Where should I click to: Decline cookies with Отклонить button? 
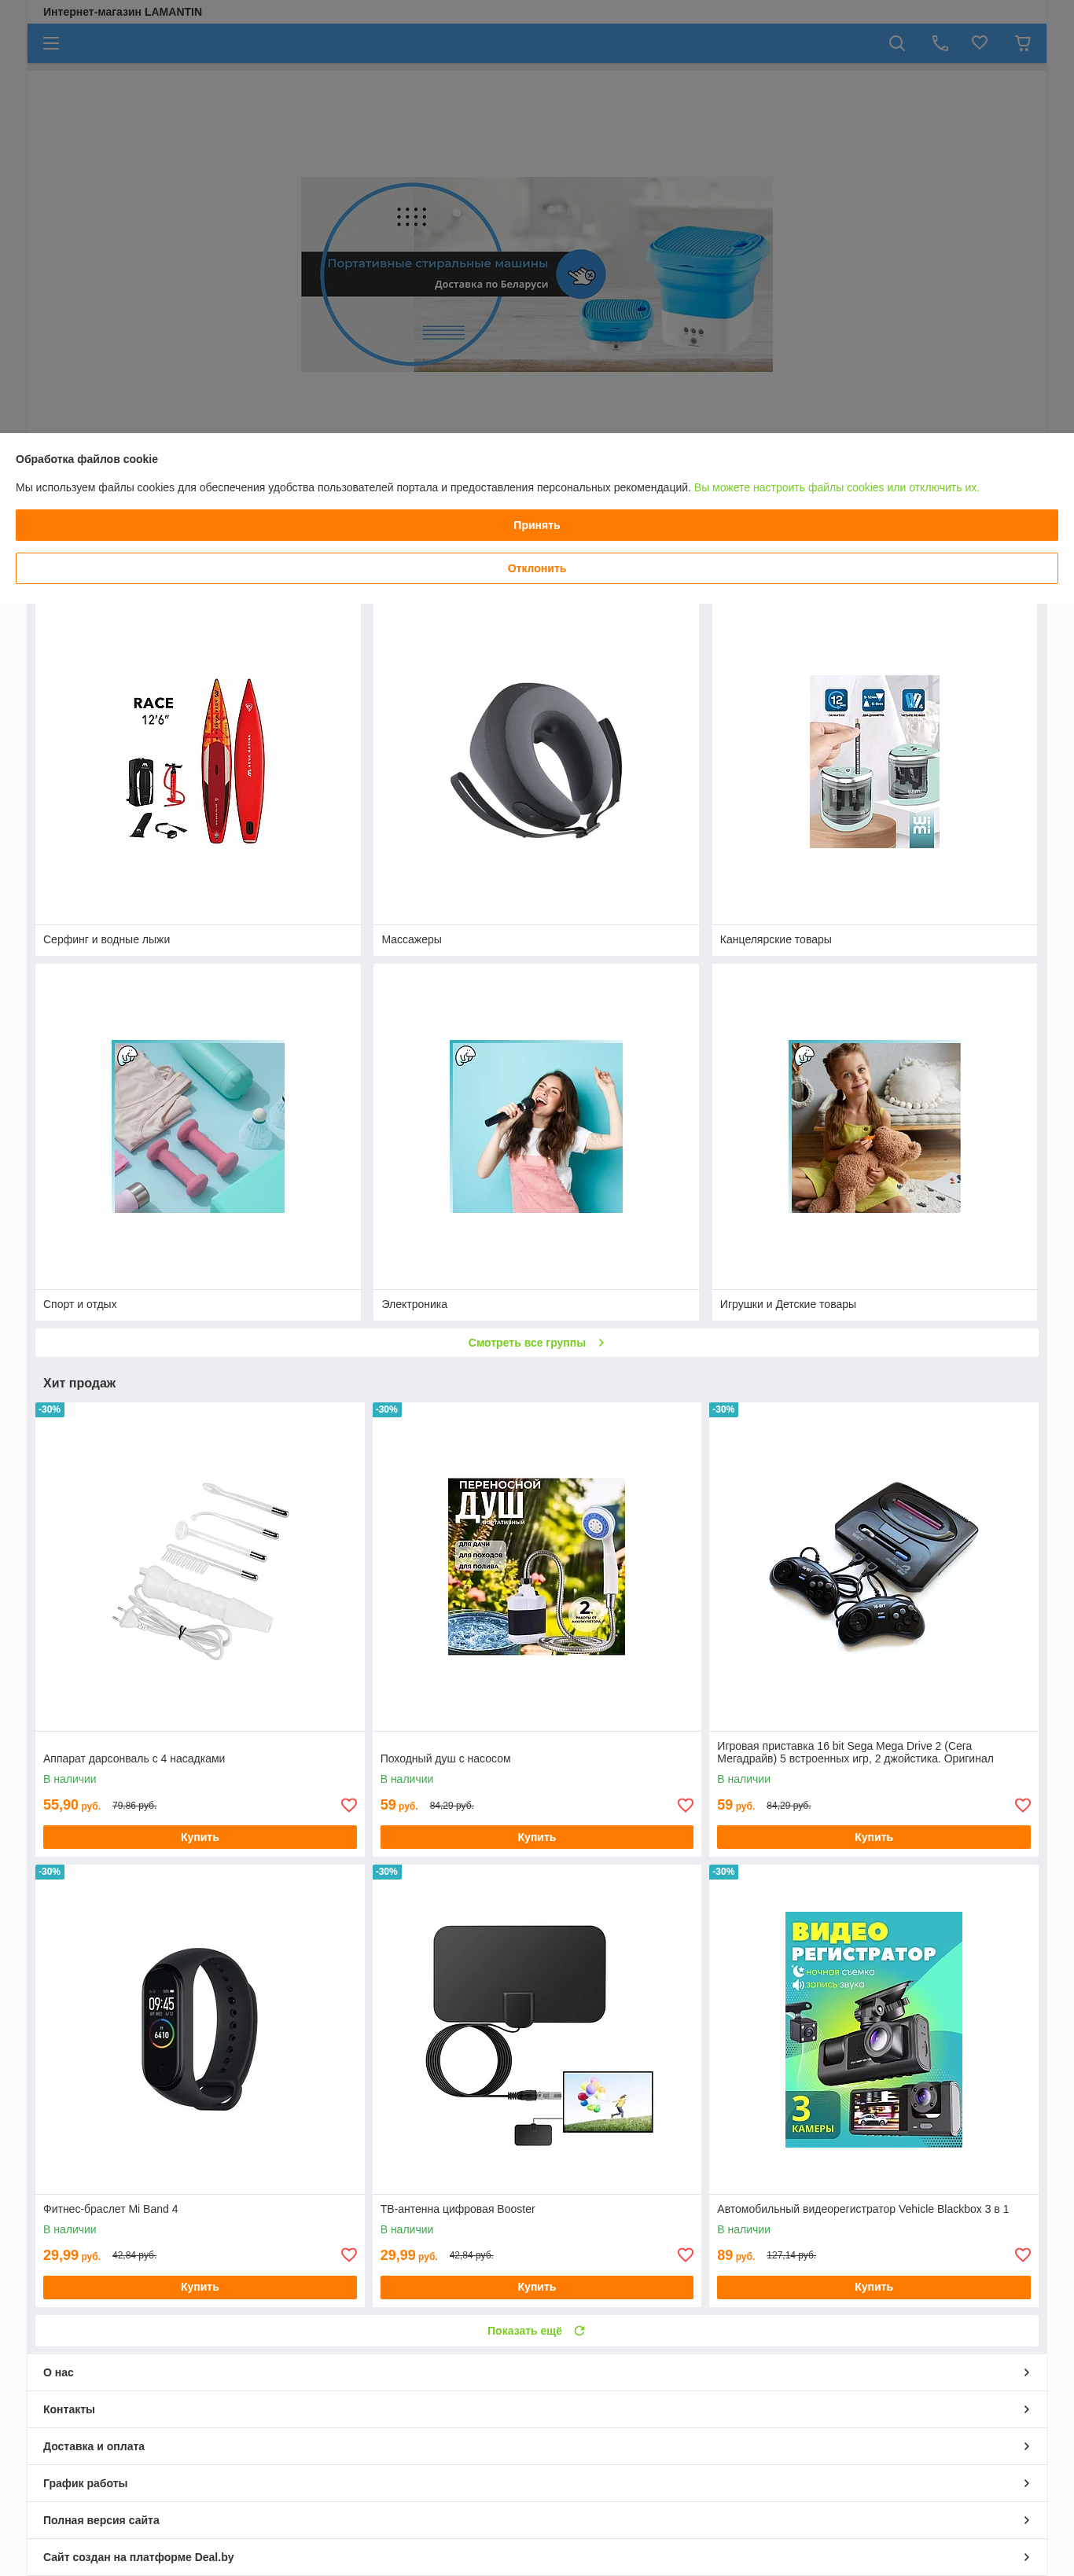537,568
